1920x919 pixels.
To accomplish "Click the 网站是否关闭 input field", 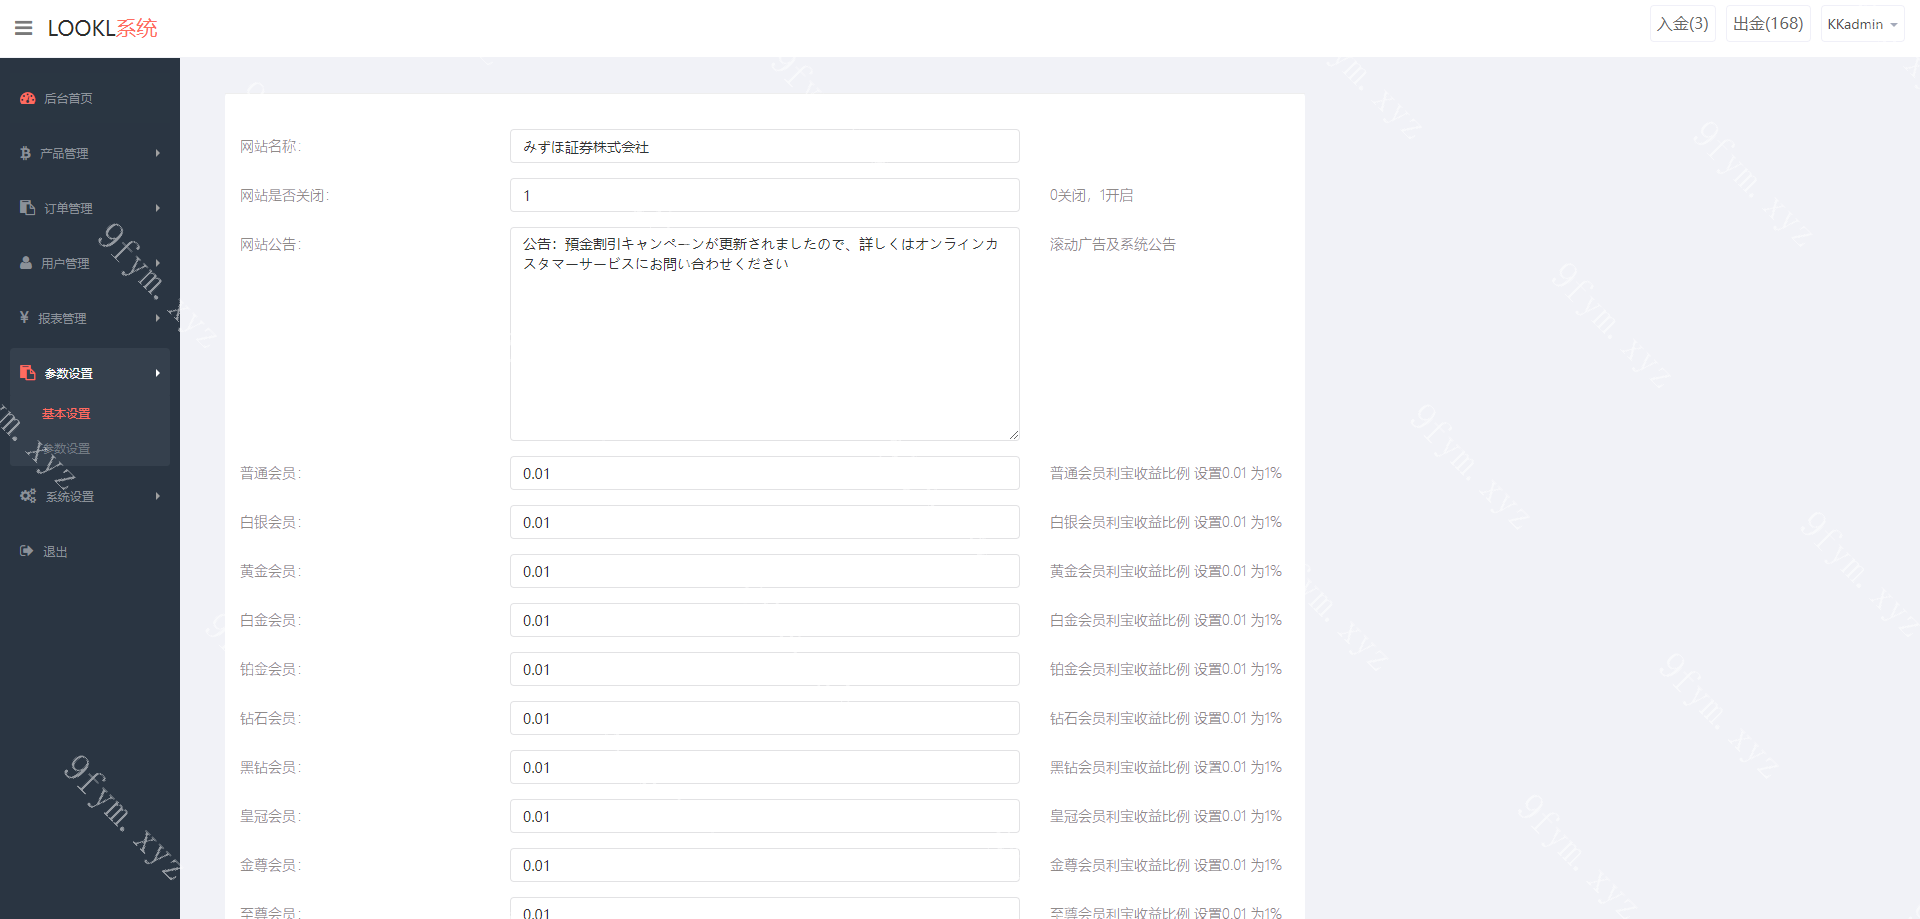I will click(x=765, y=195).
